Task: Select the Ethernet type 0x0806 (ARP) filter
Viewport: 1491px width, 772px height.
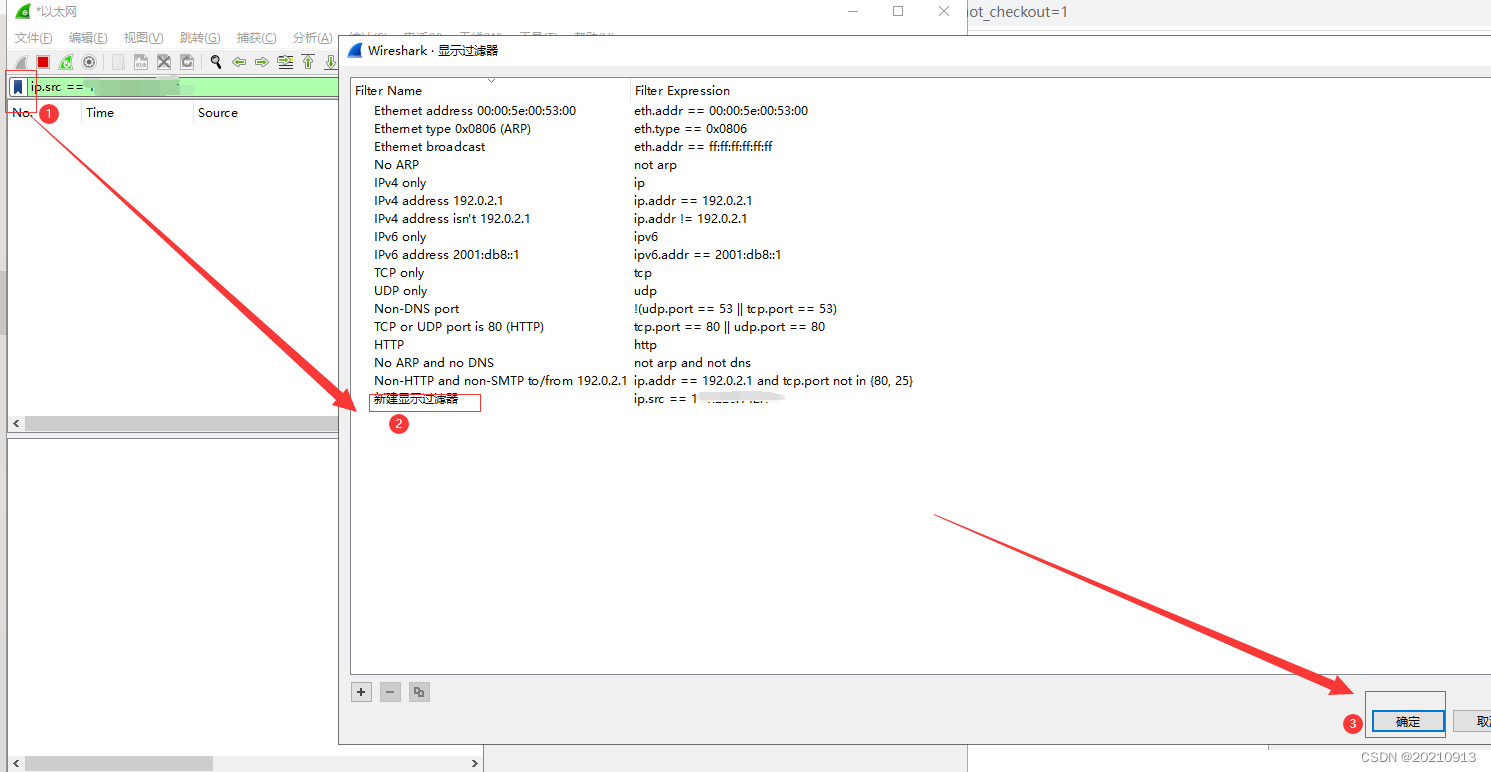Action: (452, 129)
